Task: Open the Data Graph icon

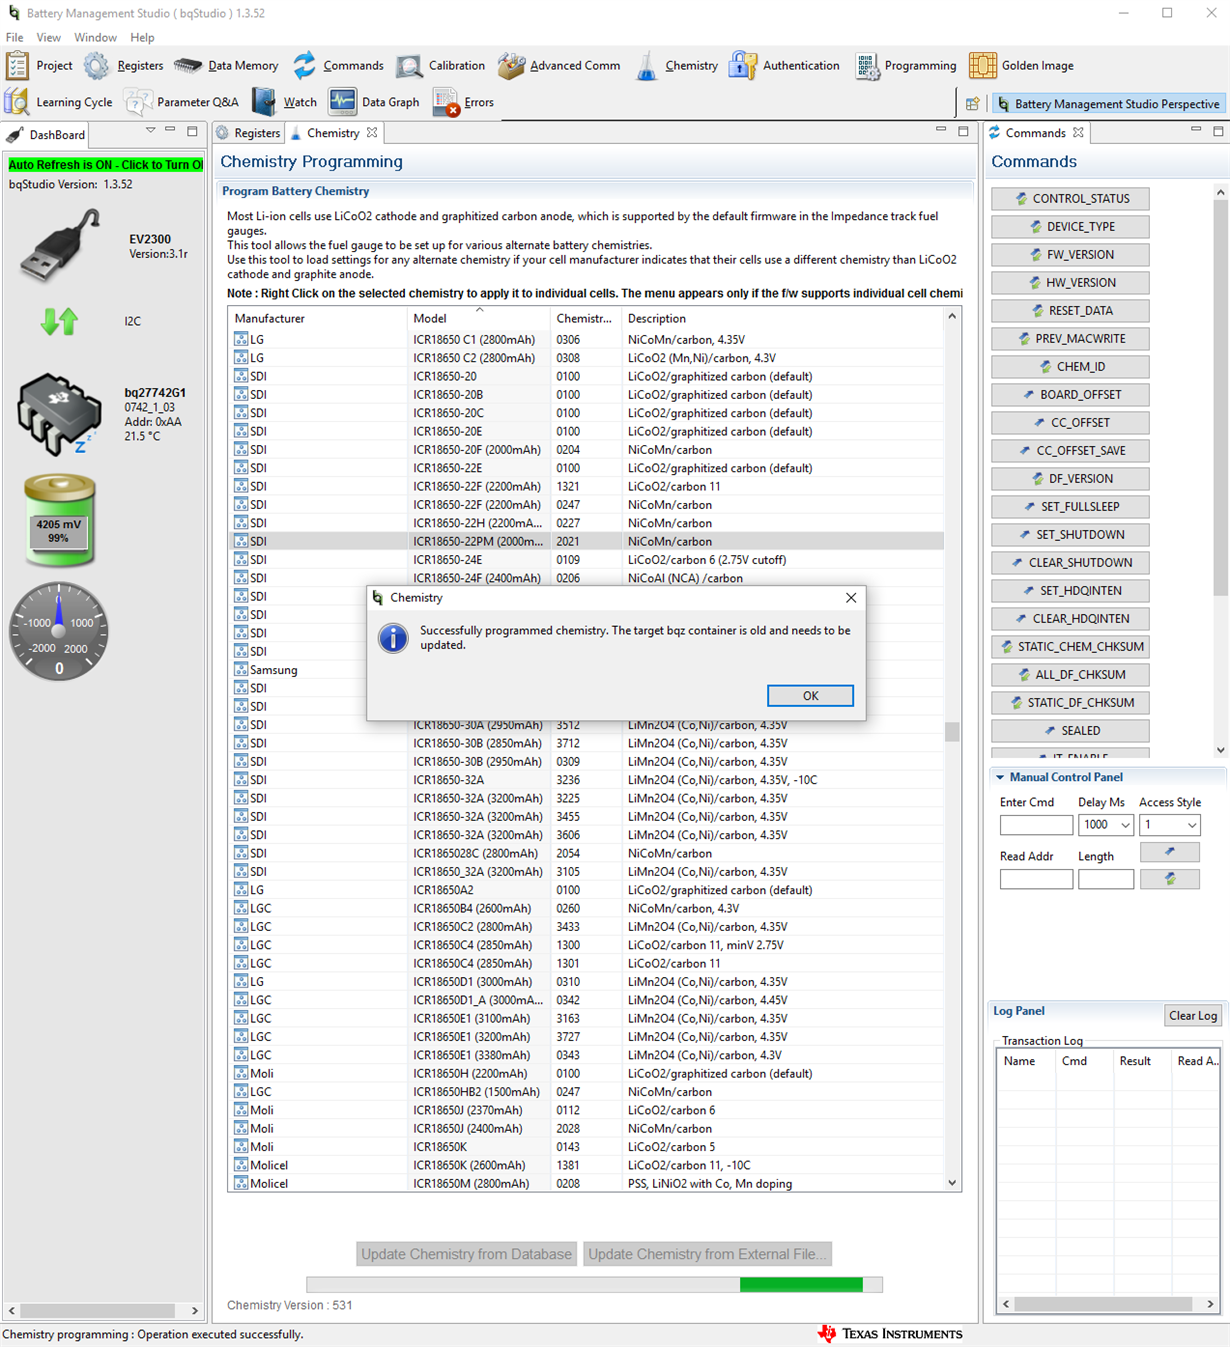Action: tap(342, 102)
